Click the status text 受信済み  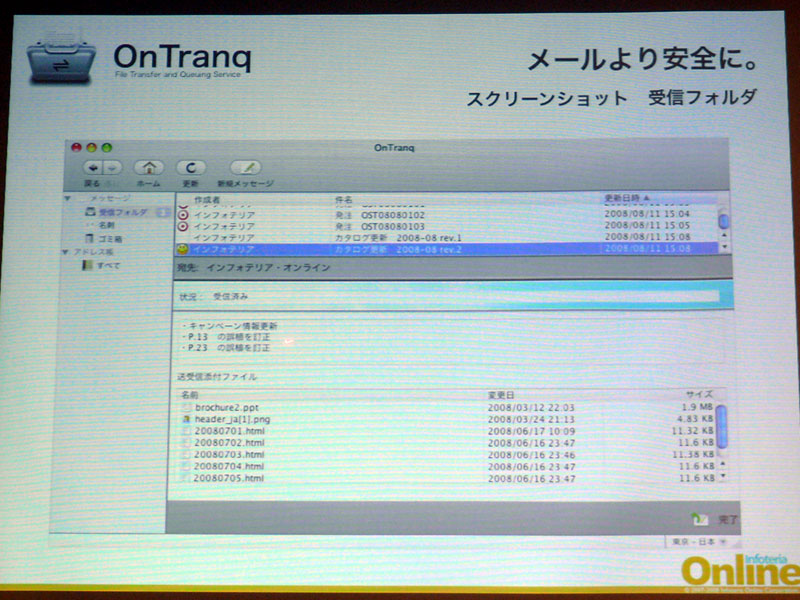click(230, 296)
